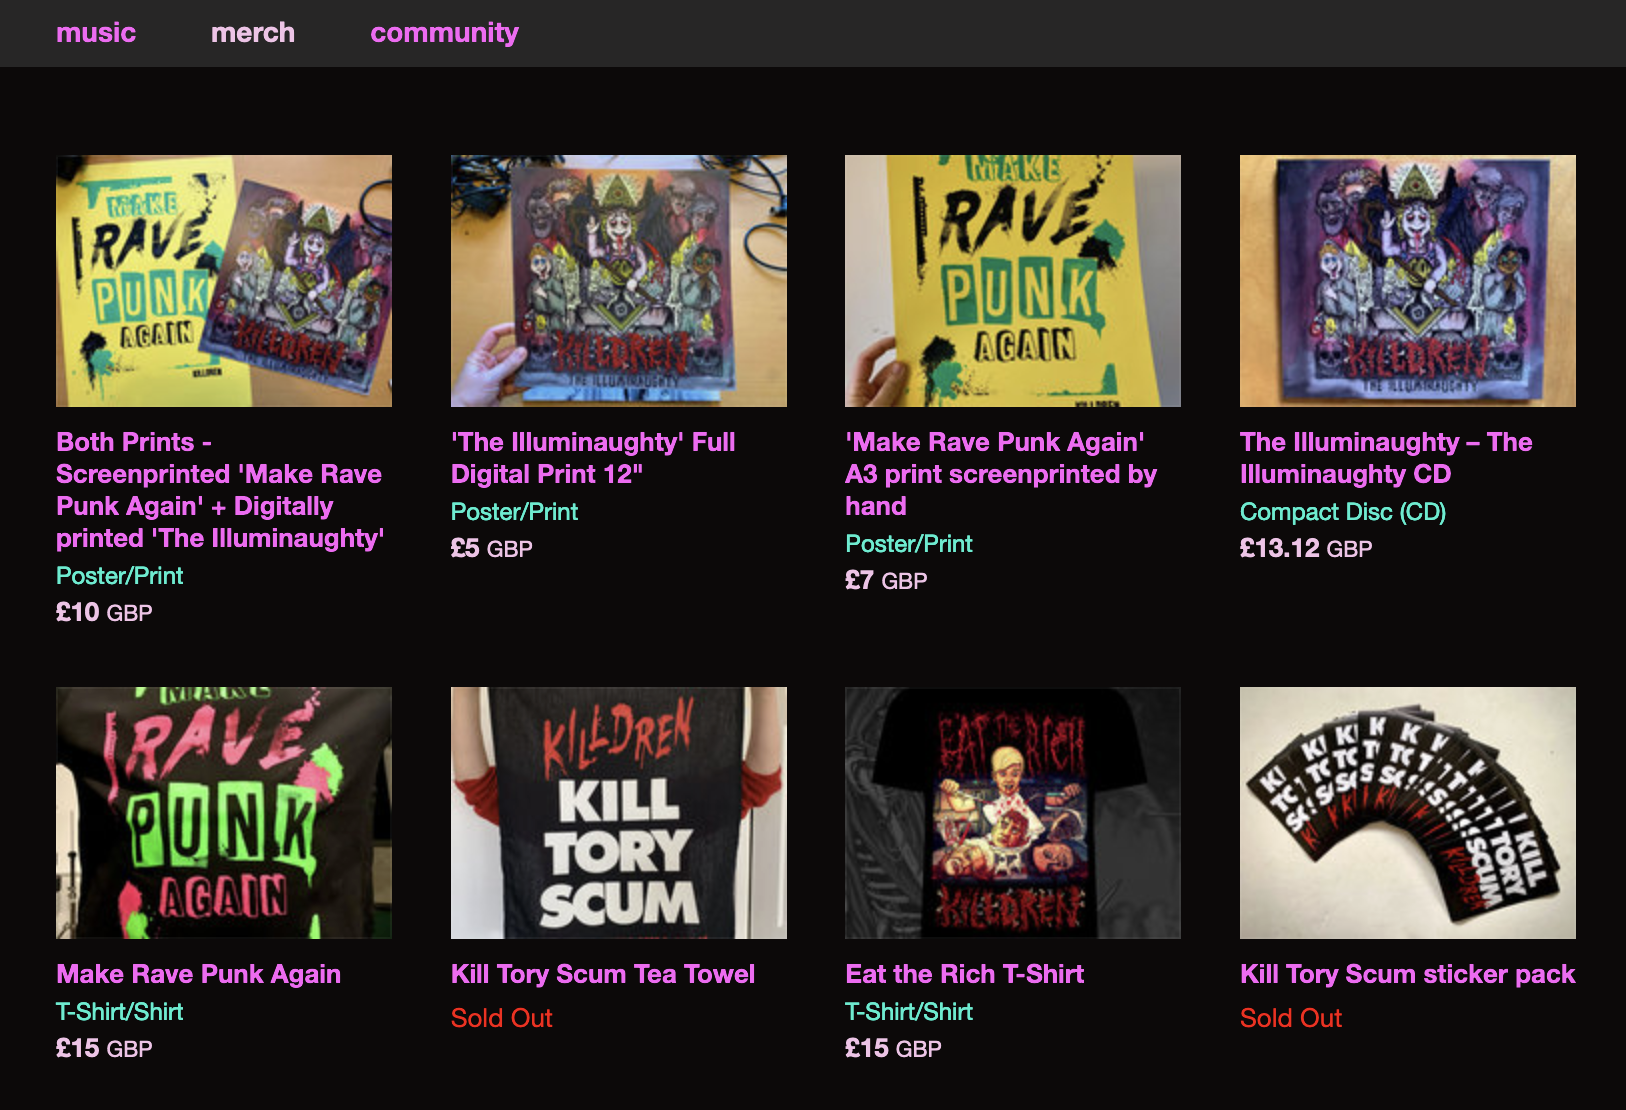This screenshot has width=1626, height=1110.
Task: Click the £13.12 GBP price of the CD
Action: click(x=1305, y=548)
